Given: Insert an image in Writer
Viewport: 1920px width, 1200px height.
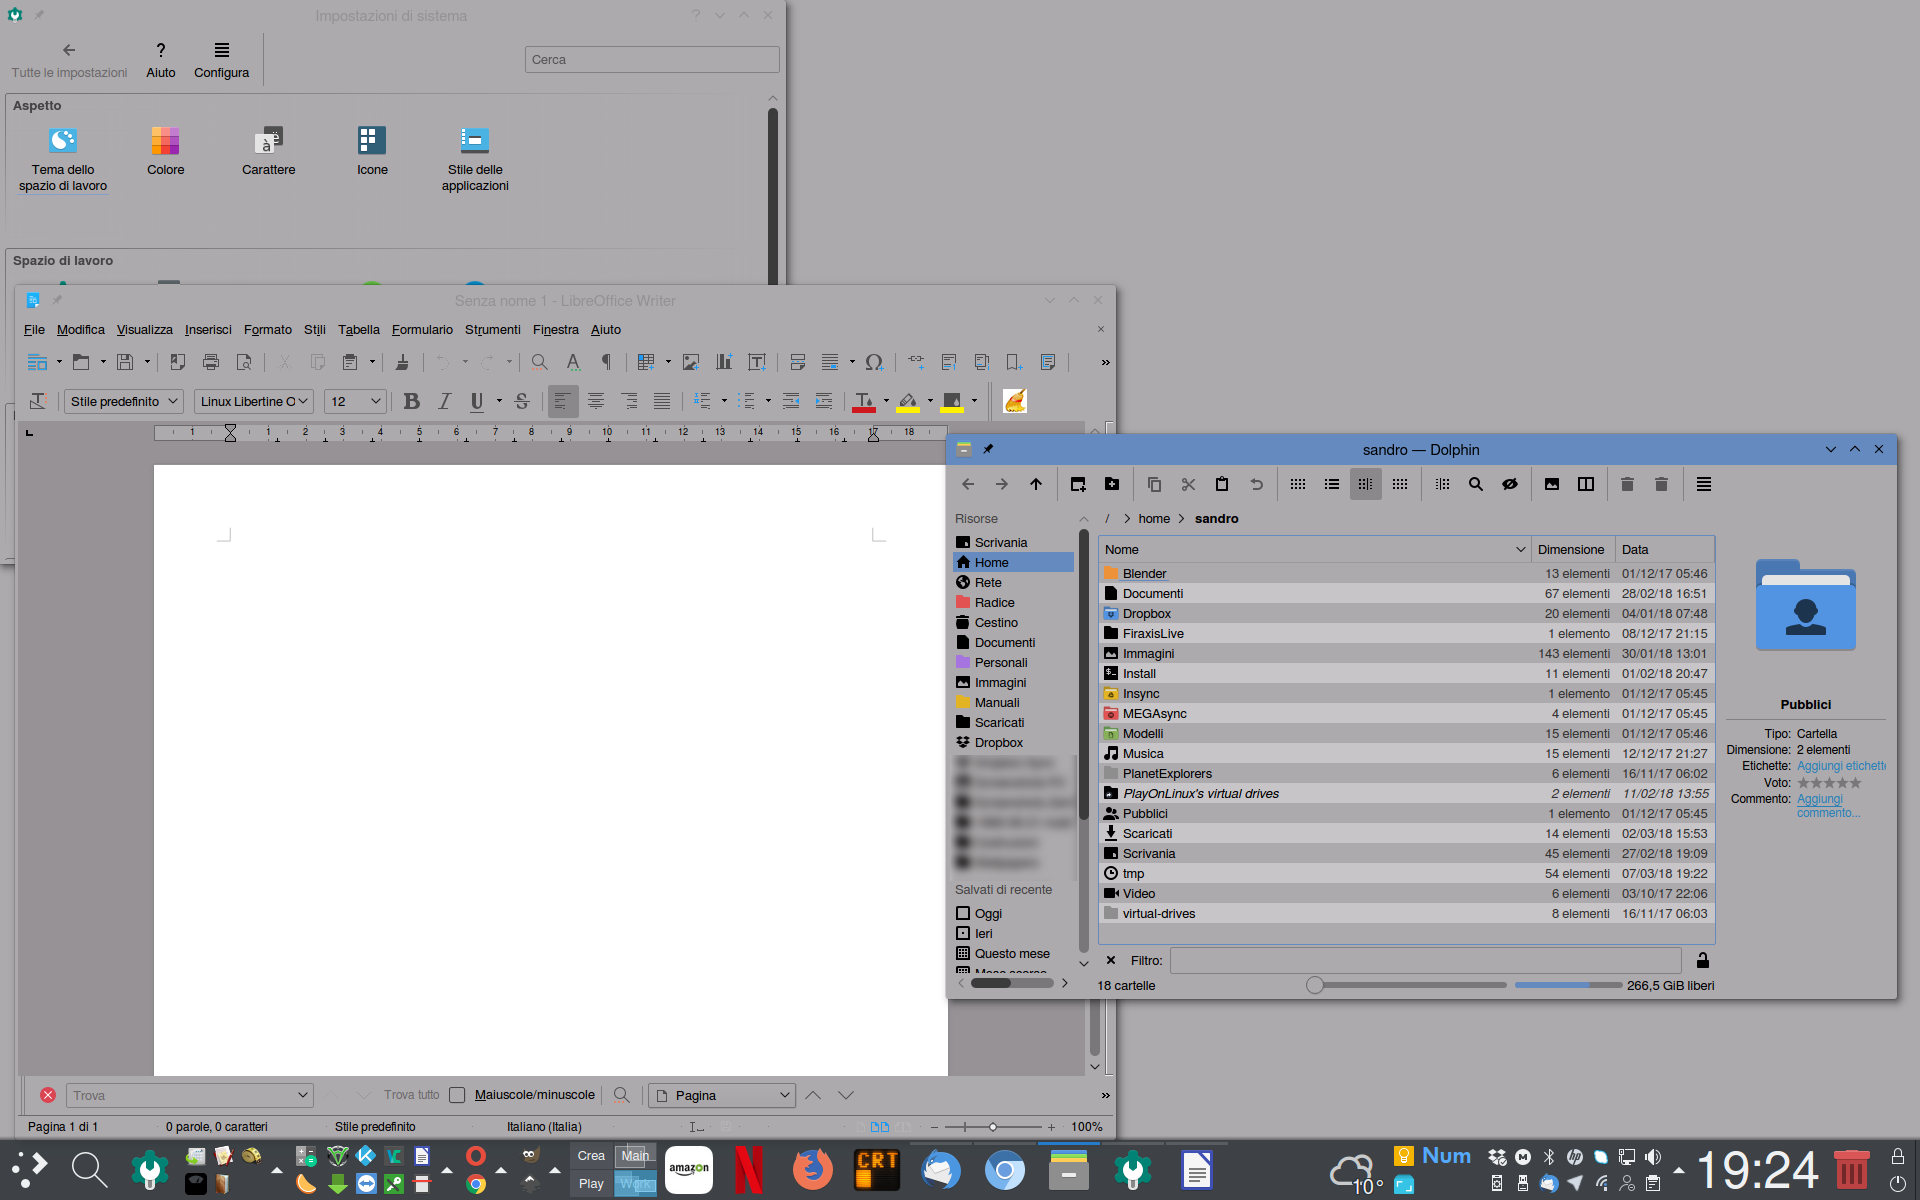Looking at the screenshot, I should tap(691, 362).
